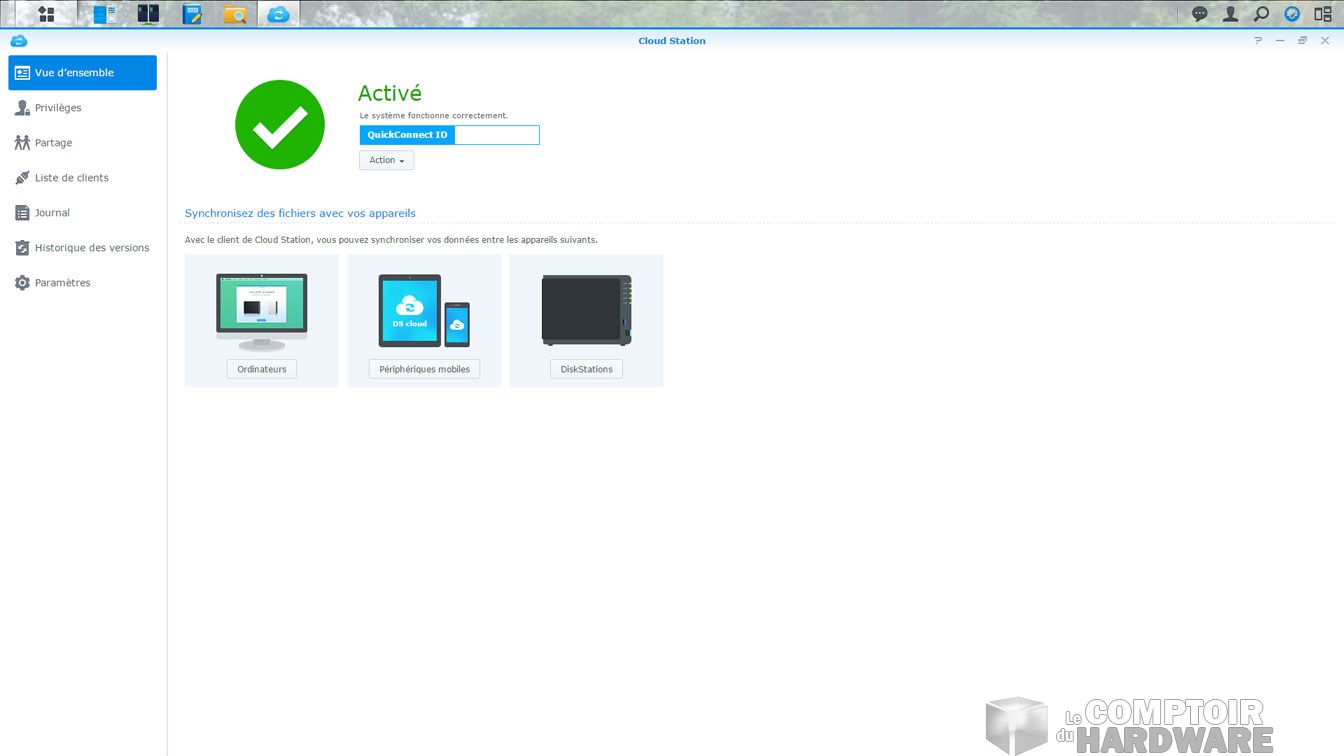1344x756 pixels.
Task: Switch to the Journal section
Action: coord(52,213)
